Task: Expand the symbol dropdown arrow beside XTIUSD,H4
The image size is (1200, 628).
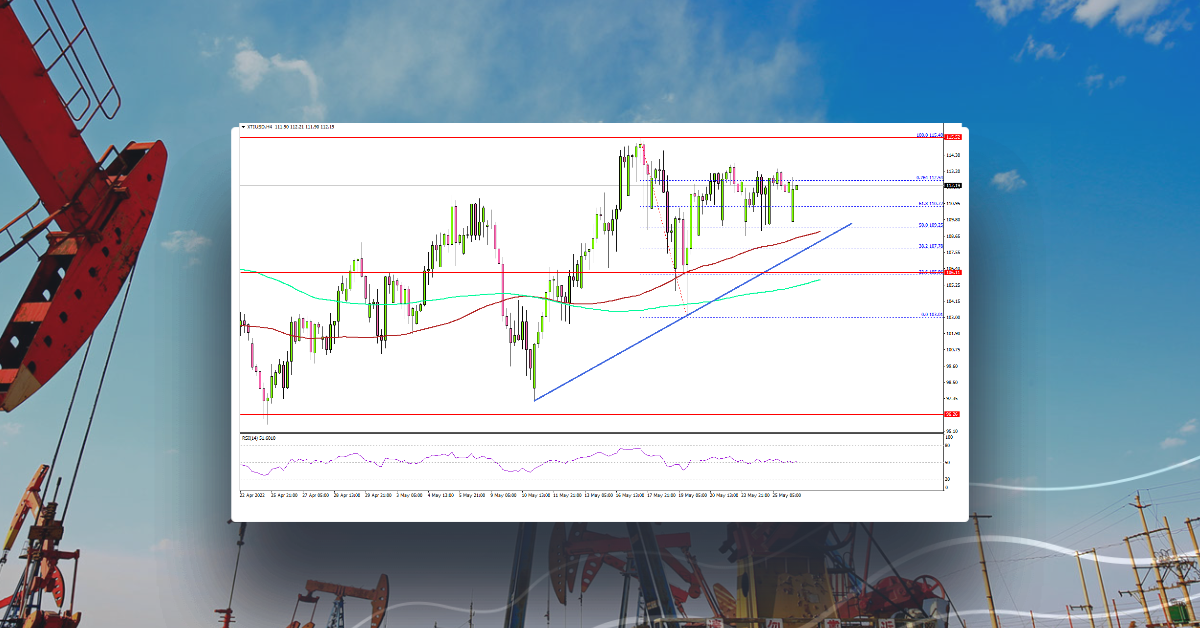Action: point(244,128)
